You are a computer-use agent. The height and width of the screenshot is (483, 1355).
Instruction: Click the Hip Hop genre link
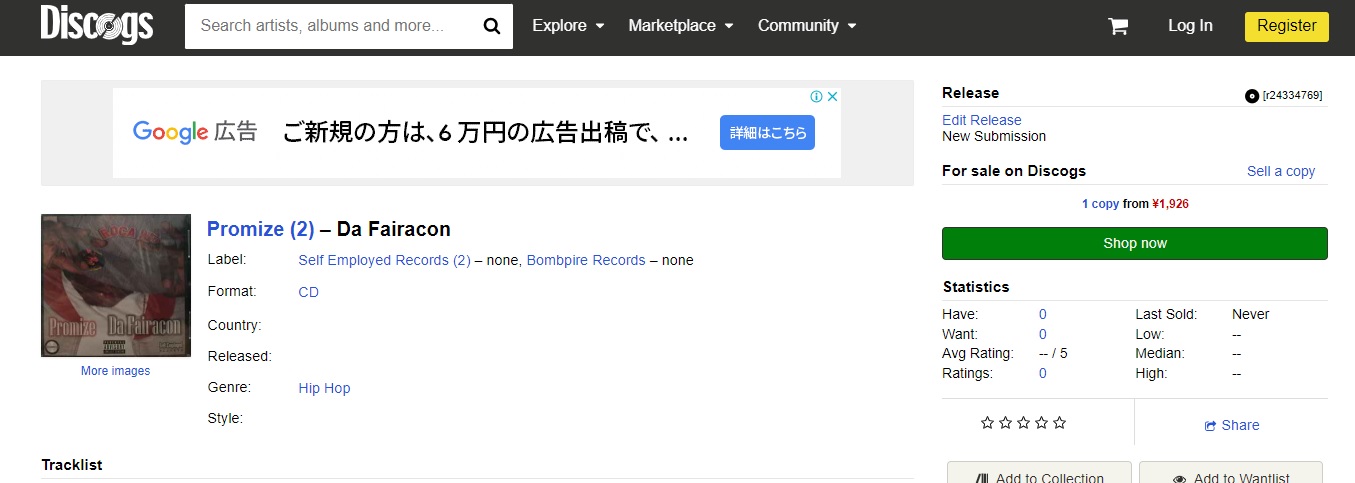point(325,388)
